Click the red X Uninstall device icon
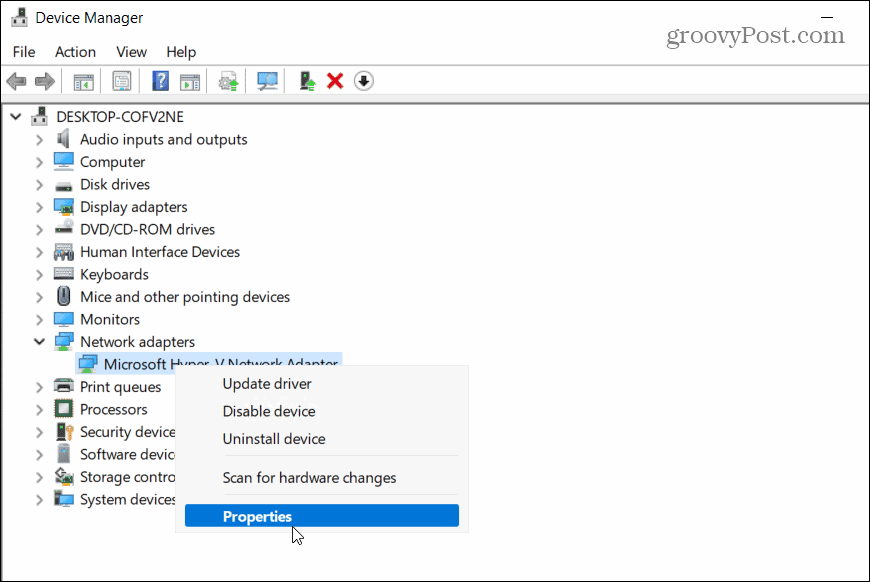Image resolution: width=870 pixels, height=582 pixels. [335, 82]
